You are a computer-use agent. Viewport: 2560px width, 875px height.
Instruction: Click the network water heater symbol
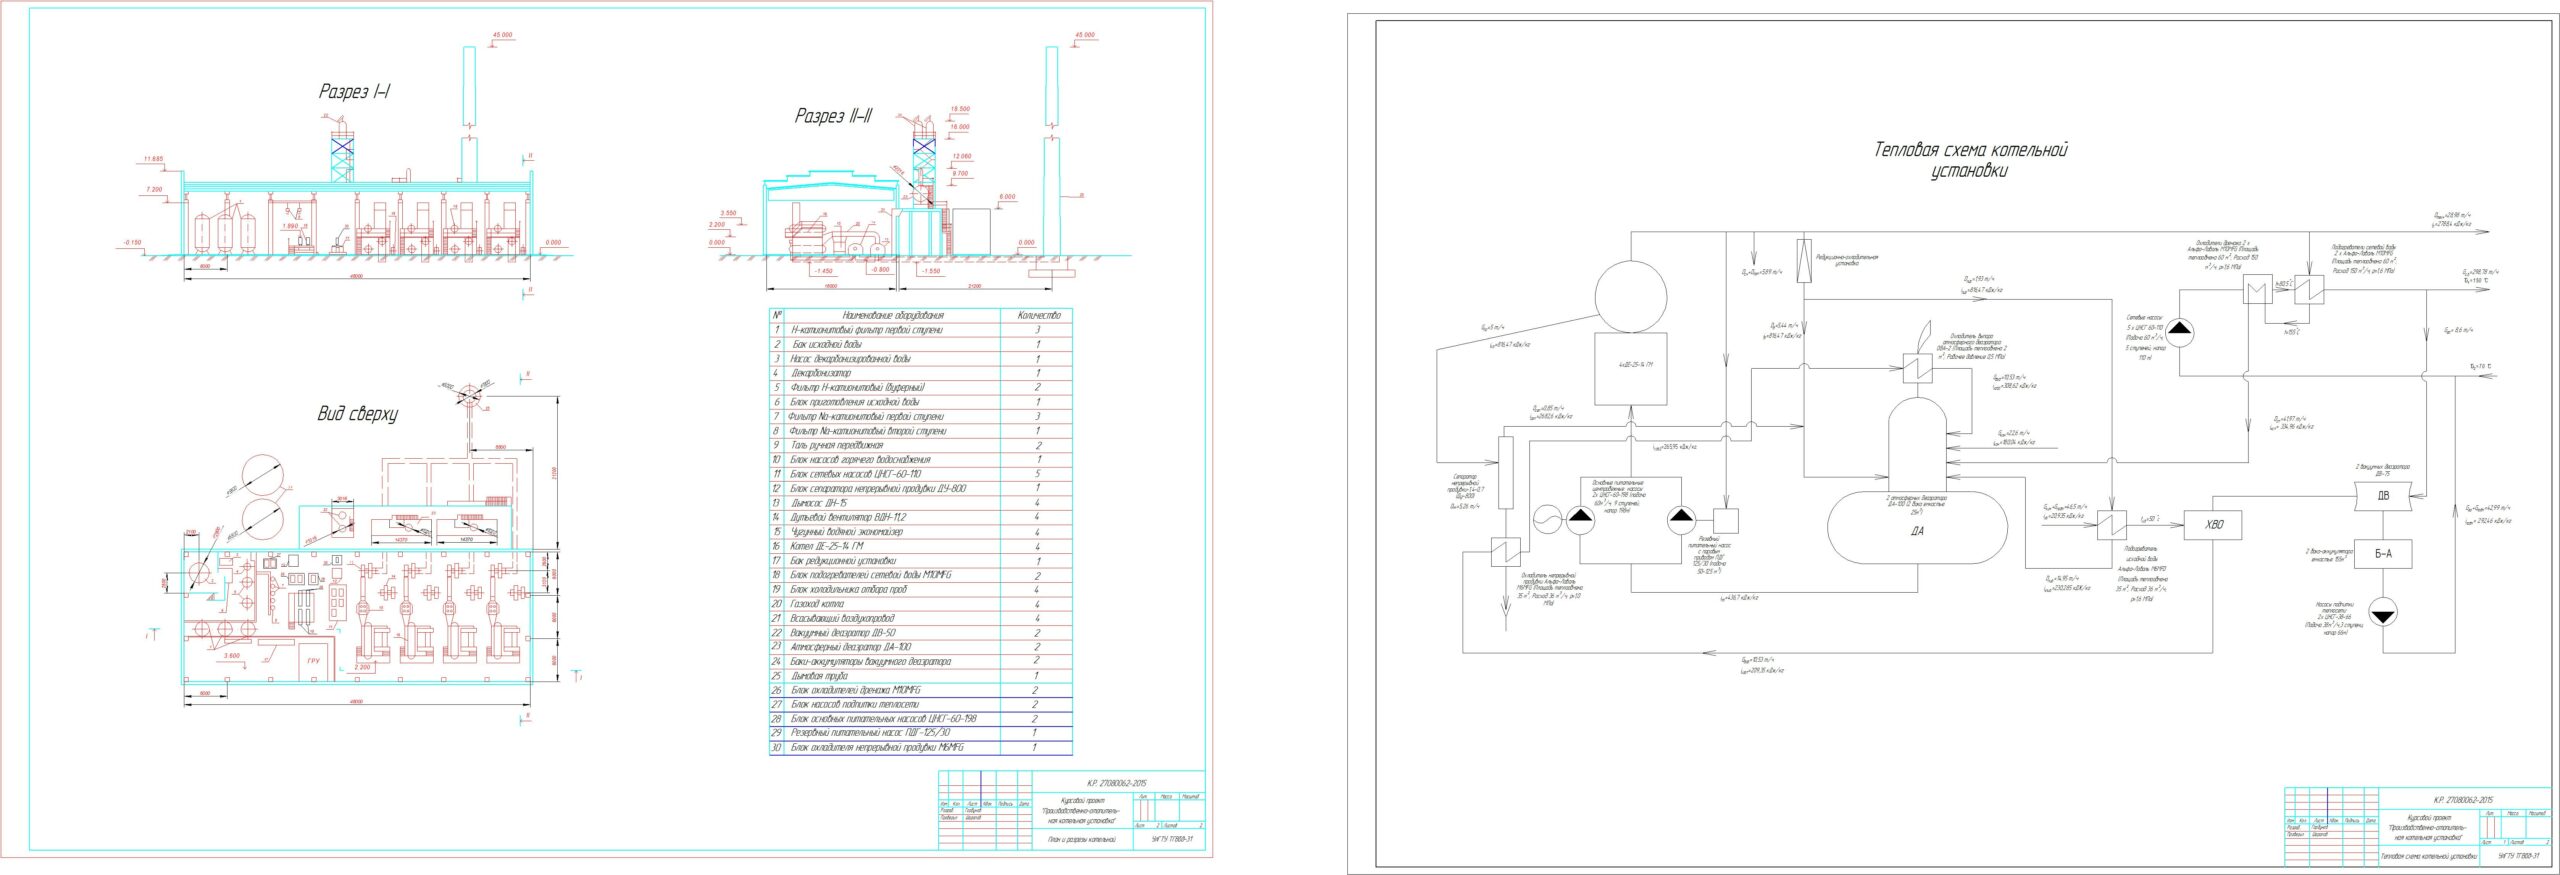pos(2308,291)
